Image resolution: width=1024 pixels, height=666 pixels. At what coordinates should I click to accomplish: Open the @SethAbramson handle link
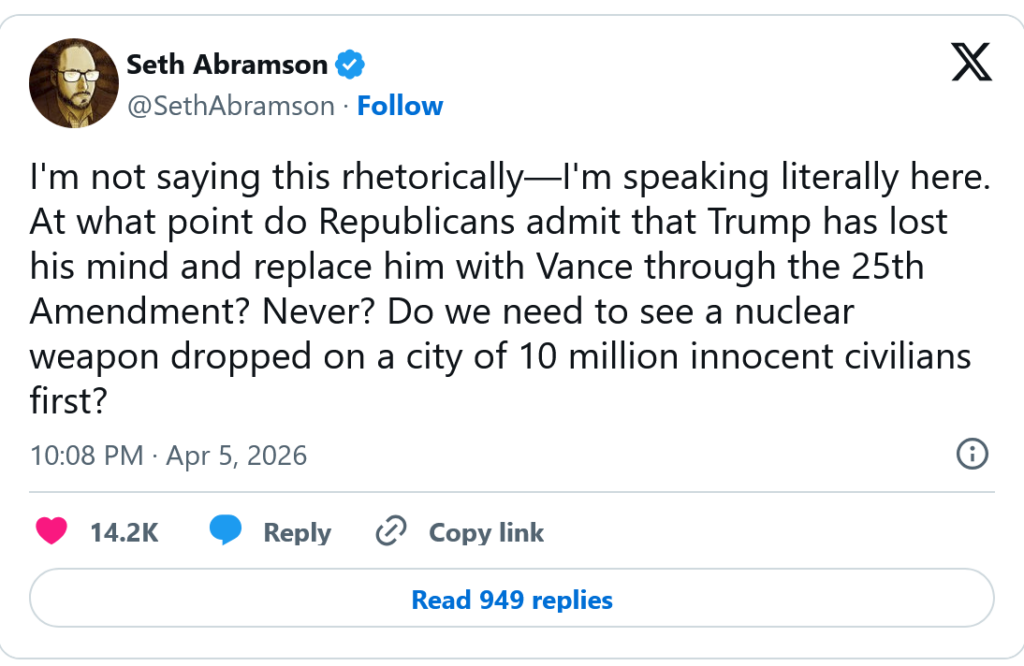click(x=231, y=106)
